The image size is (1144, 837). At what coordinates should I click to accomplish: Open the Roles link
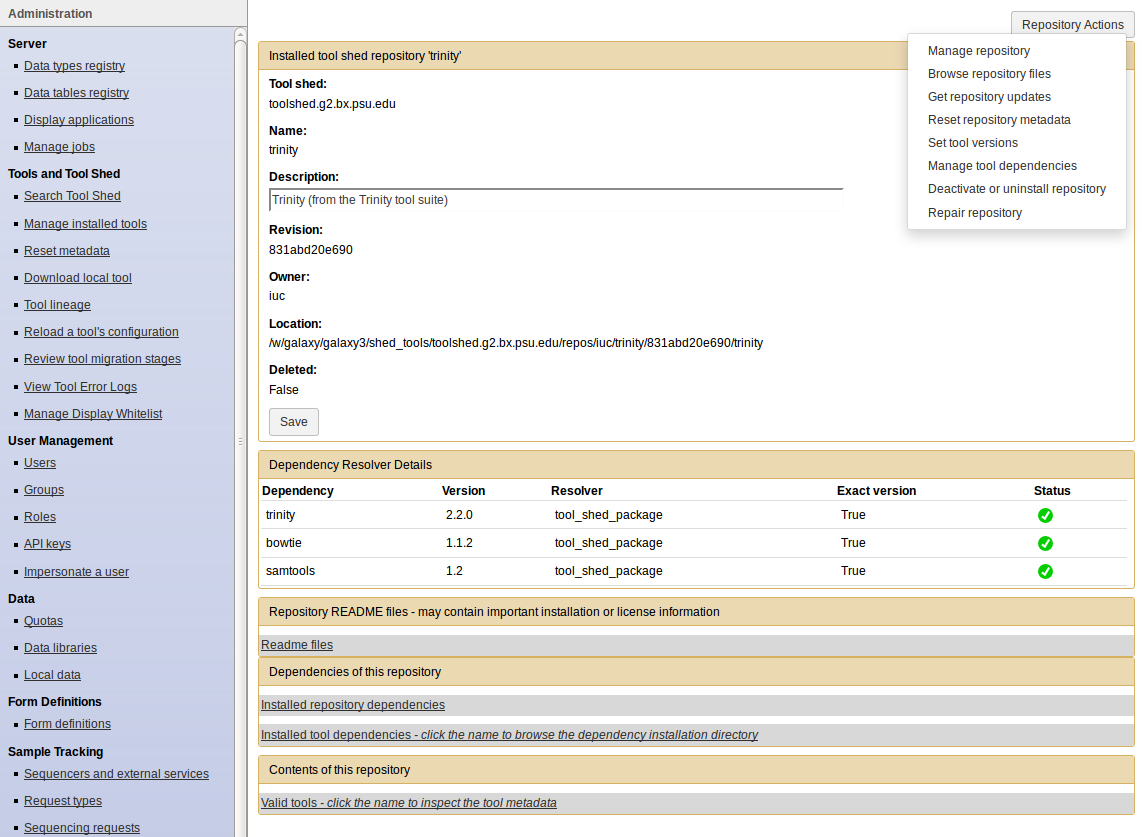(x=39, y=517)
